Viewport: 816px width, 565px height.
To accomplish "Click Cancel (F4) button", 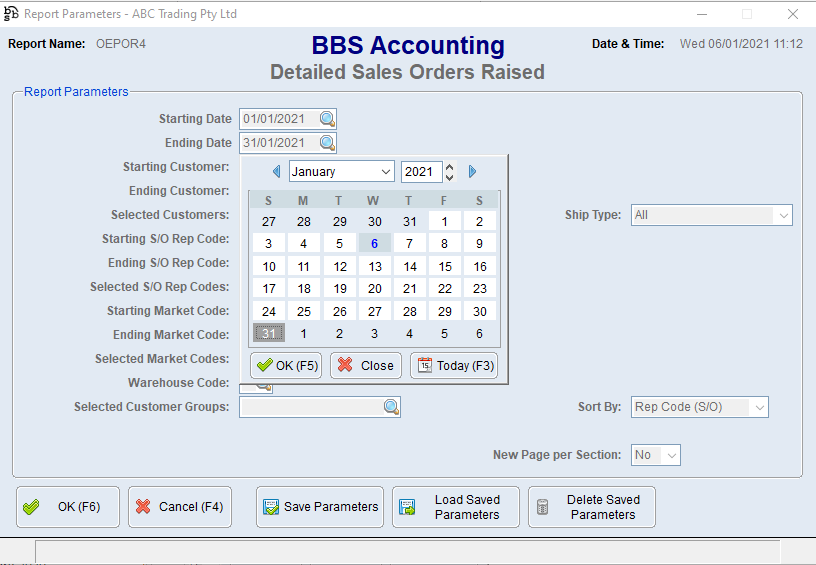I will point(180,507).
